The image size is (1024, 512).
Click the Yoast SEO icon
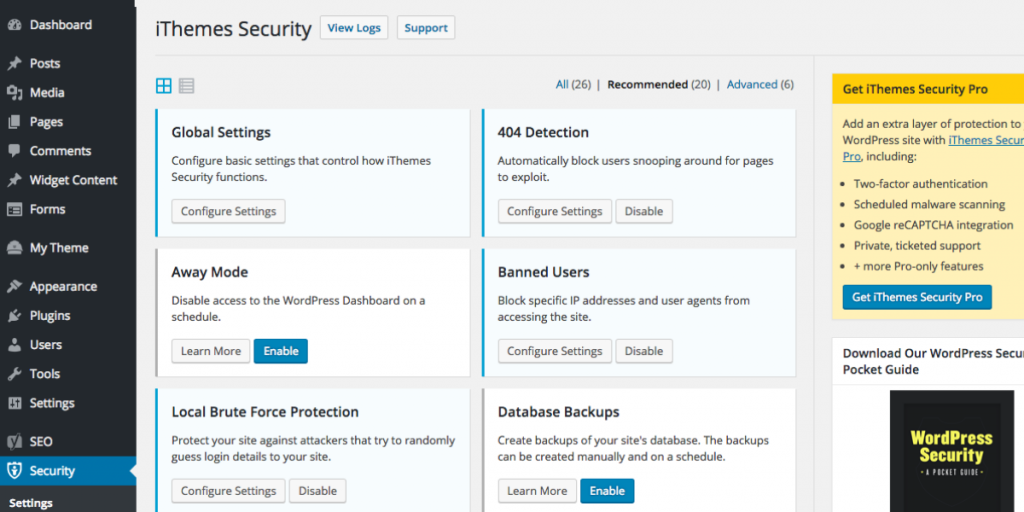[14, 442]
